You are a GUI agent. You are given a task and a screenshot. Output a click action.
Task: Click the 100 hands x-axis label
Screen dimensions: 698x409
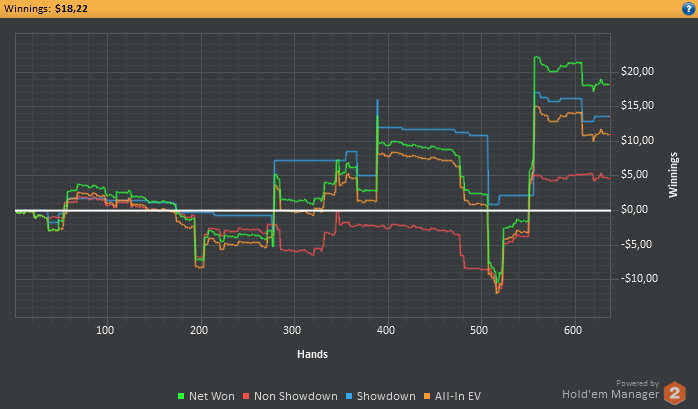(x=105, y=330)
